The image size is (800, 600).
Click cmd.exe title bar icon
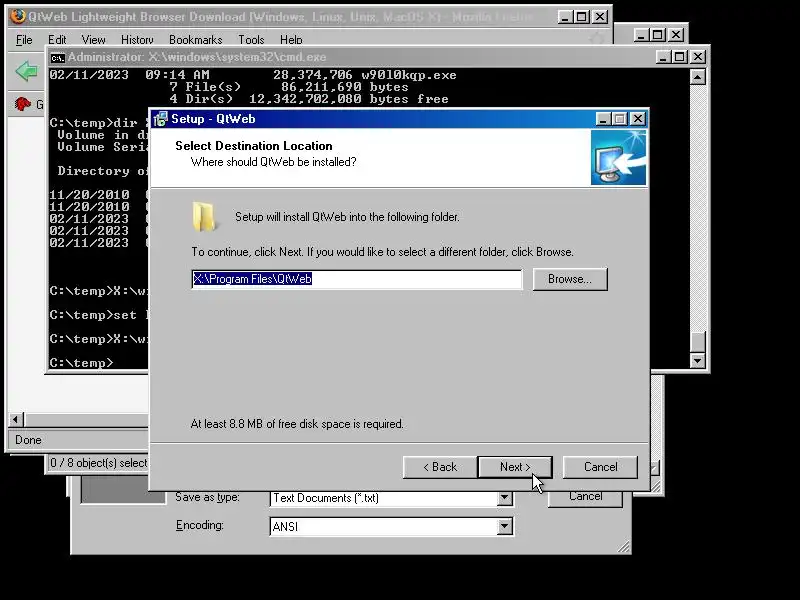[57, 57]
